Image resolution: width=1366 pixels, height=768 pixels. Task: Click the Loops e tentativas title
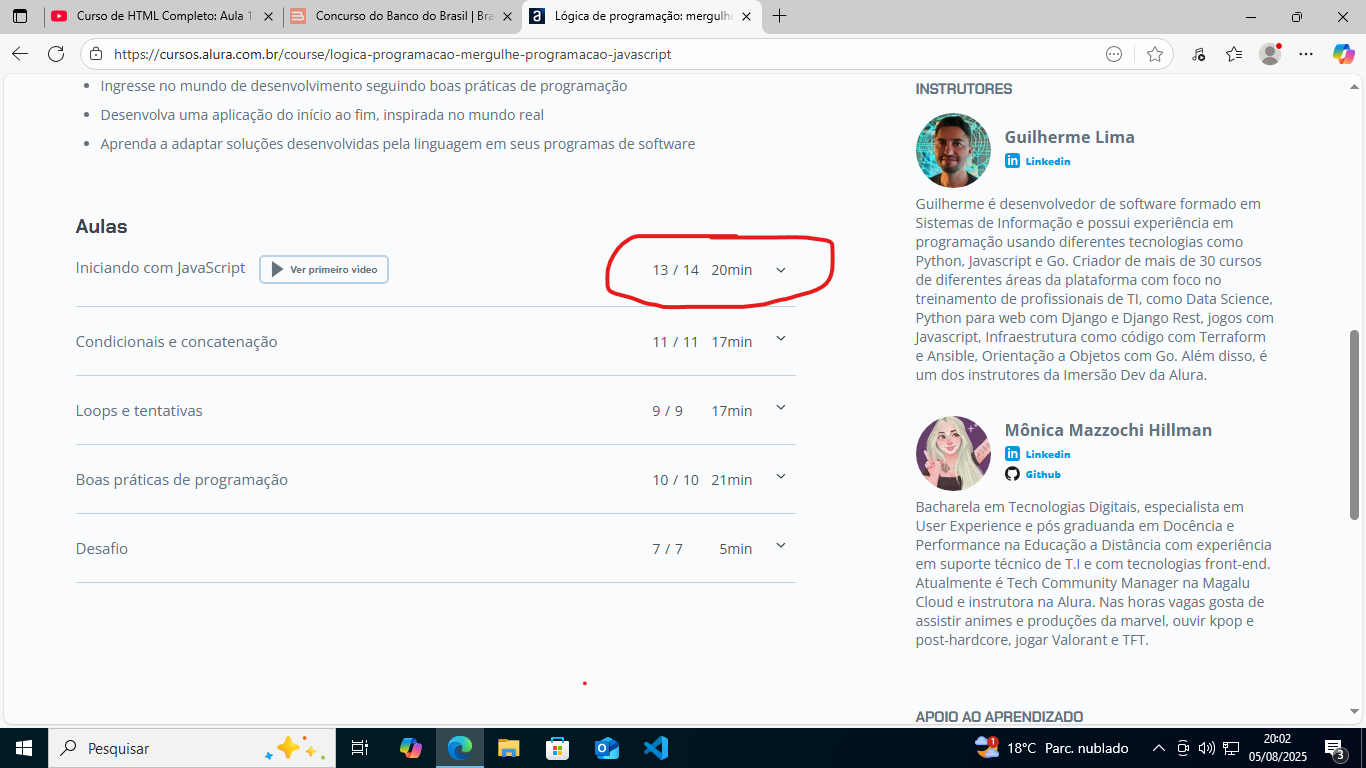click(x=139, y=411)
